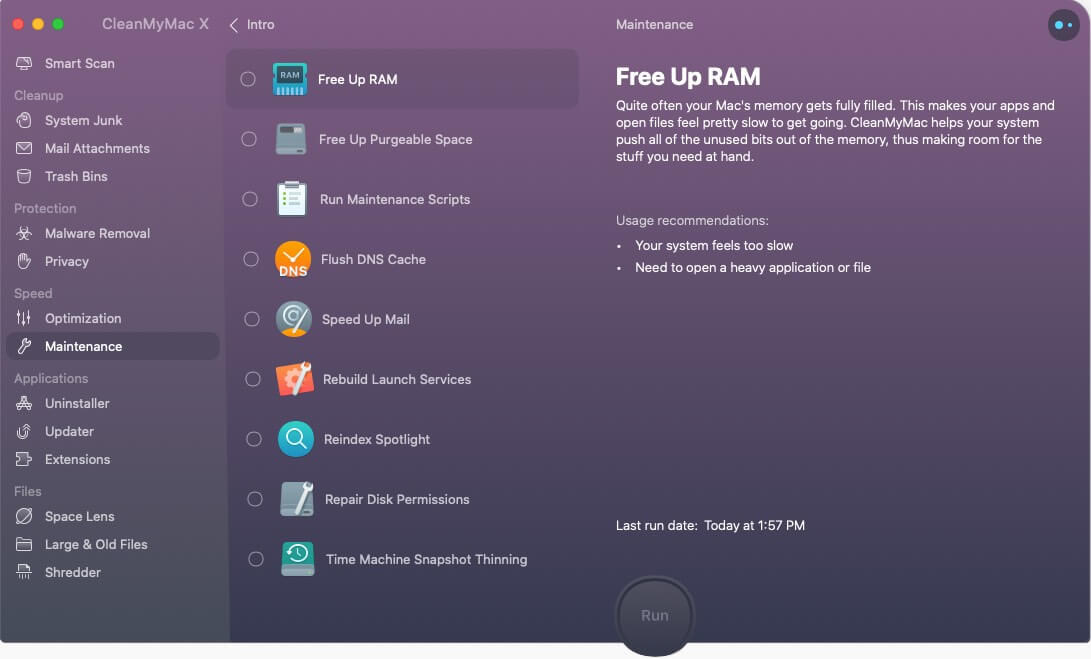Click the Trash Bins bucket icon
This screenshot has width=1091, height=659.
point(24,176)
